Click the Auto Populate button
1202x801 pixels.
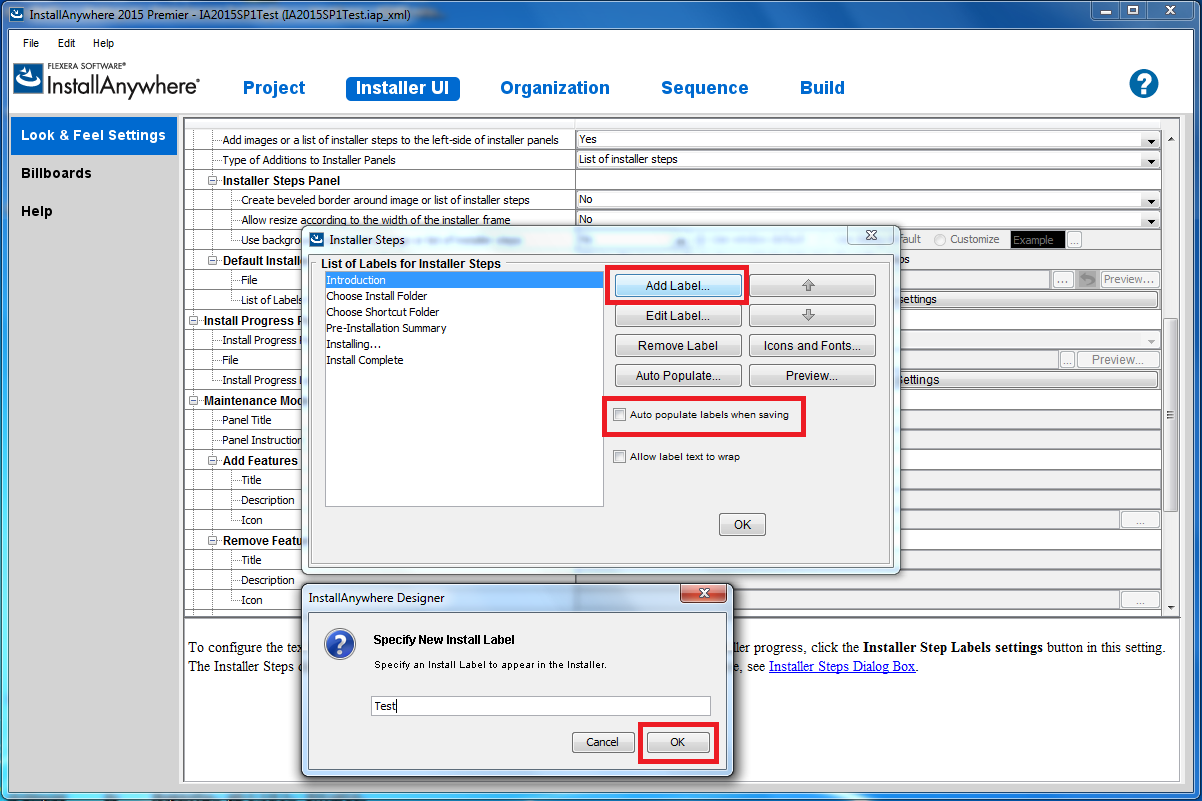click(x=678, y=376)
